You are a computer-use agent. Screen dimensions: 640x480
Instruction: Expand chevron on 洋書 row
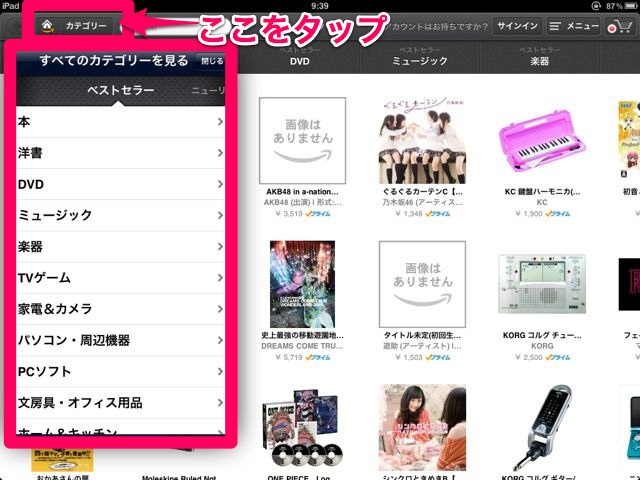click(x=220, y=153)
